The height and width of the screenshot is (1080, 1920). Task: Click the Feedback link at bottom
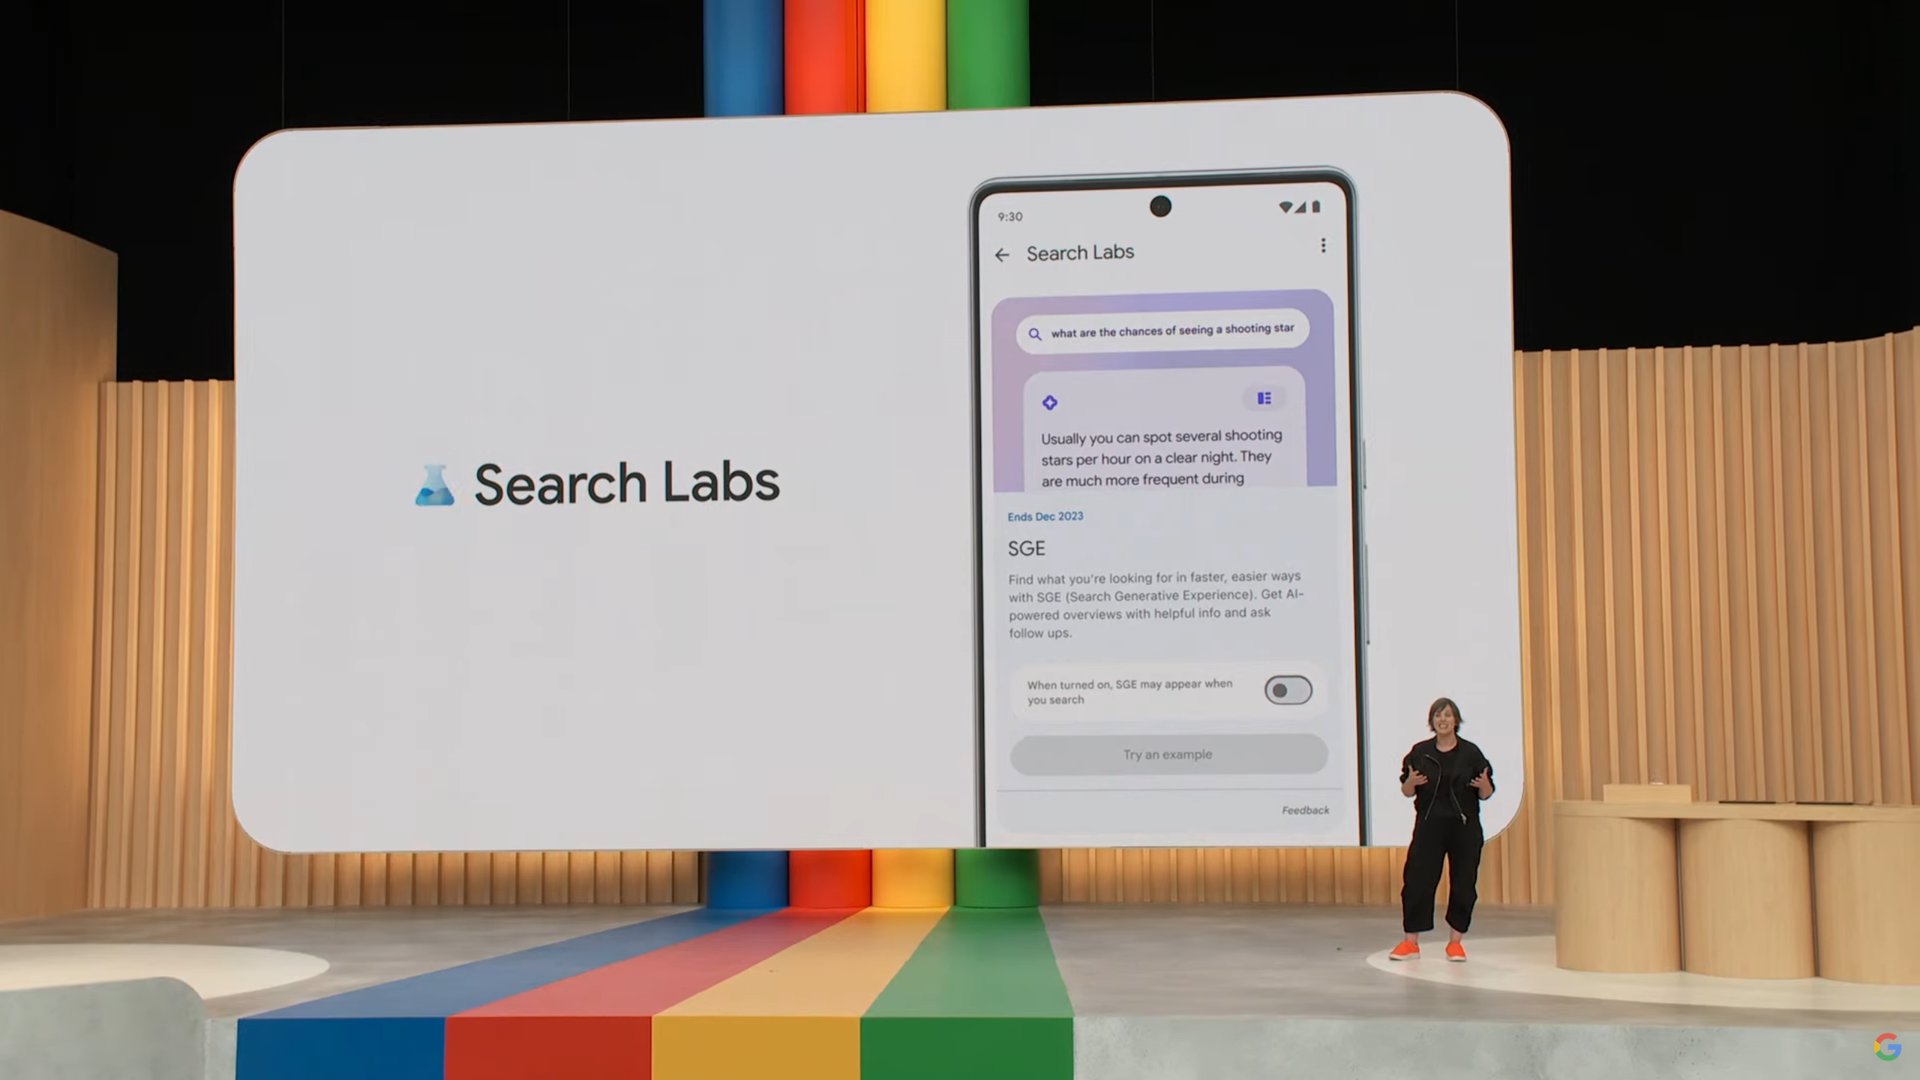1303,808
